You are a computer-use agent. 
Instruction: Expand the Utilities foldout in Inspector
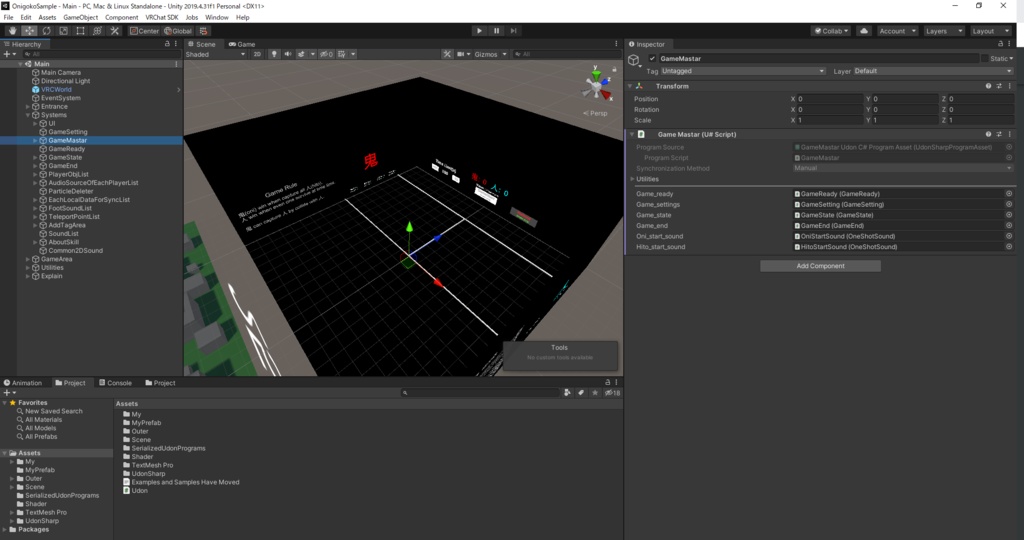[632, 179]
